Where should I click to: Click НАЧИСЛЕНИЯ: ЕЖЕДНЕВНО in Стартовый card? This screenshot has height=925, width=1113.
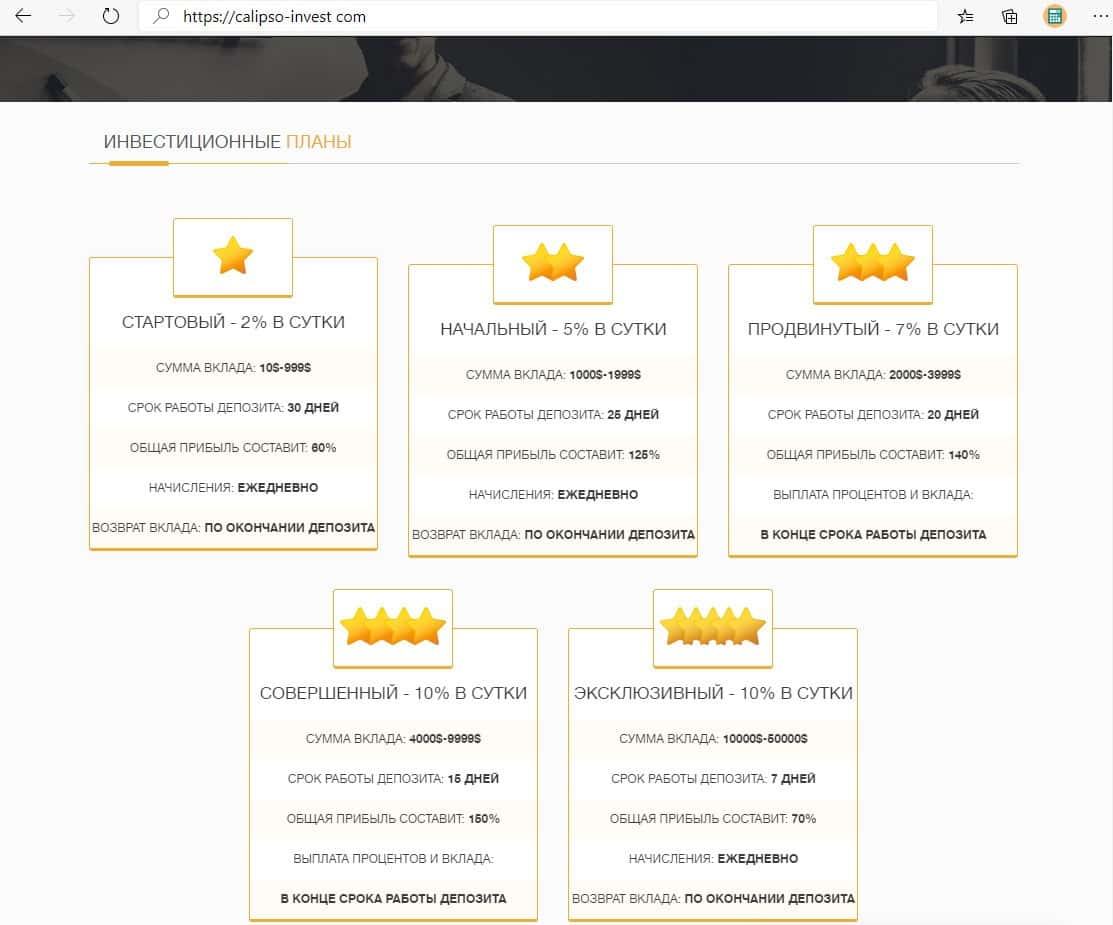[233, 488]
